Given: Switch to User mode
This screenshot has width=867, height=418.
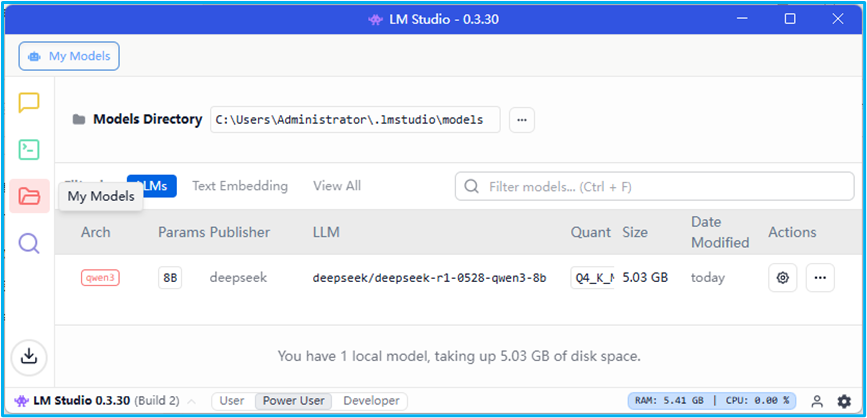Looking at the screenshot, I should (x=232, y=401).
